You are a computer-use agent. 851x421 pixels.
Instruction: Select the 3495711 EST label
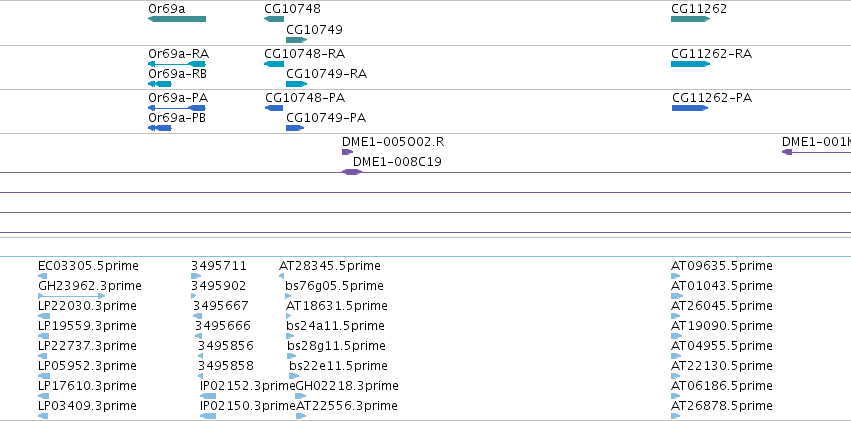click(219, 266)
